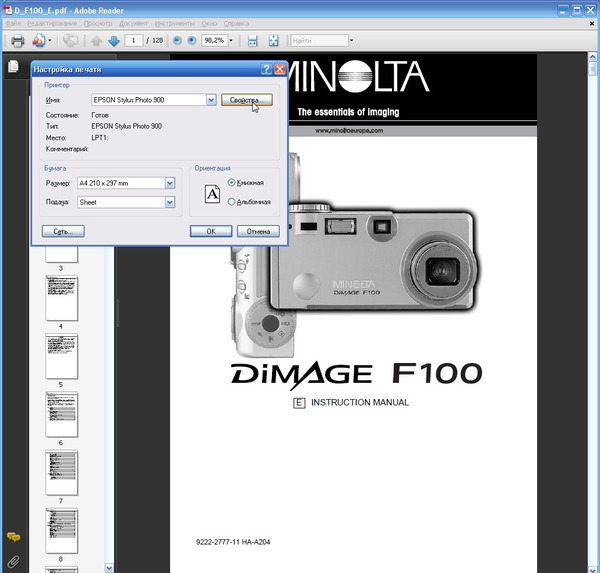Click document scrollbar down arrow

point(592,569)
